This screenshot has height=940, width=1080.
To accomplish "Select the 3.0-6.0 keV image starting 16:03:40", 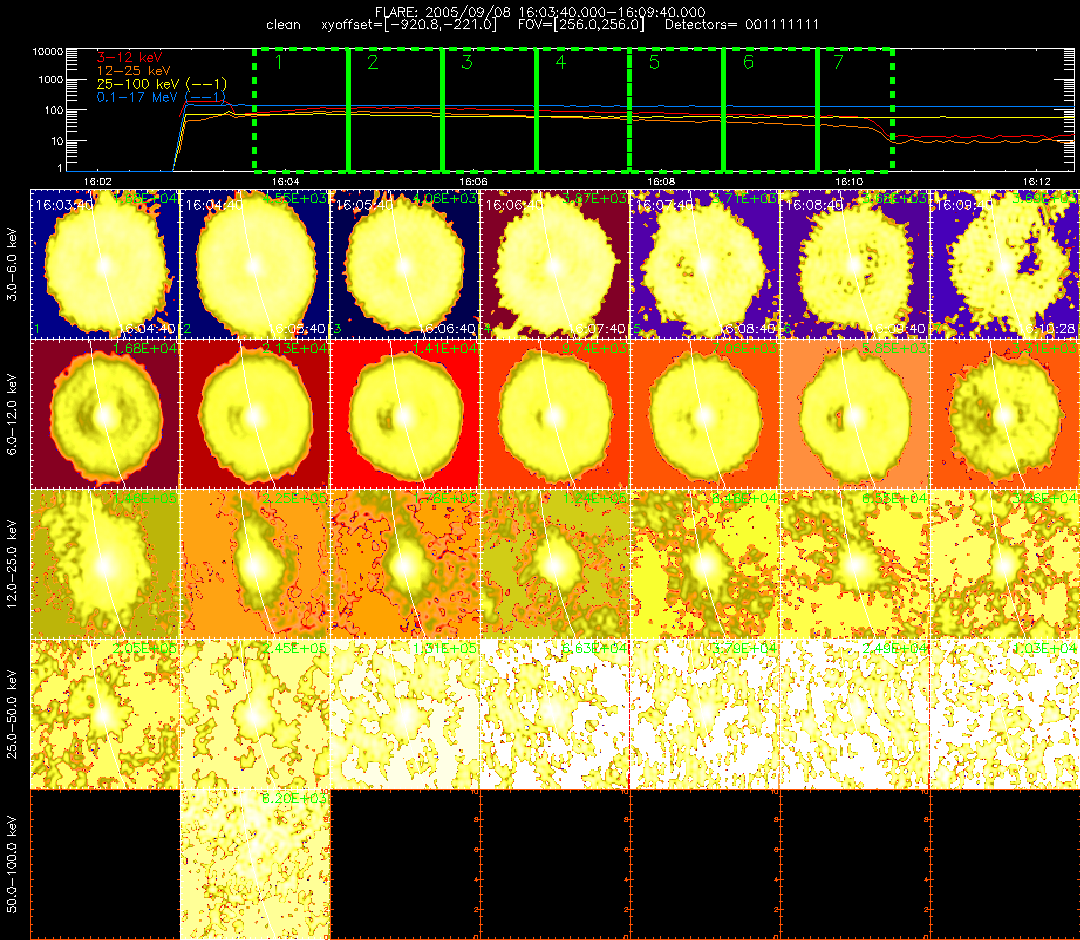I will [105, 264].
